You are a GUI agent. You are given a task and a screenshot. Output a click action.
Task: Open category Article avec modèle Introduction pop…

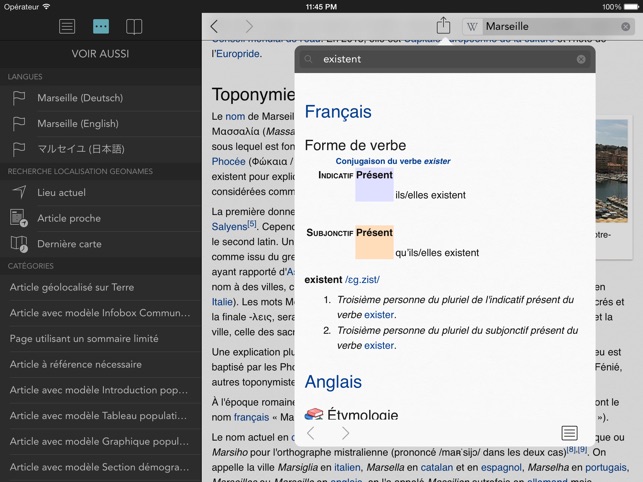coord(100,390)
